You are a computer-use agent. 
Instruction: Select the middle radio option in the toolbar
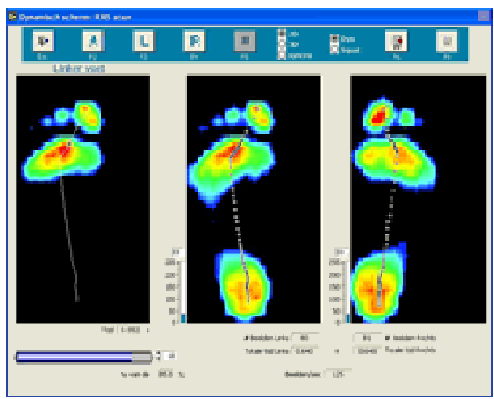point(282,44)
